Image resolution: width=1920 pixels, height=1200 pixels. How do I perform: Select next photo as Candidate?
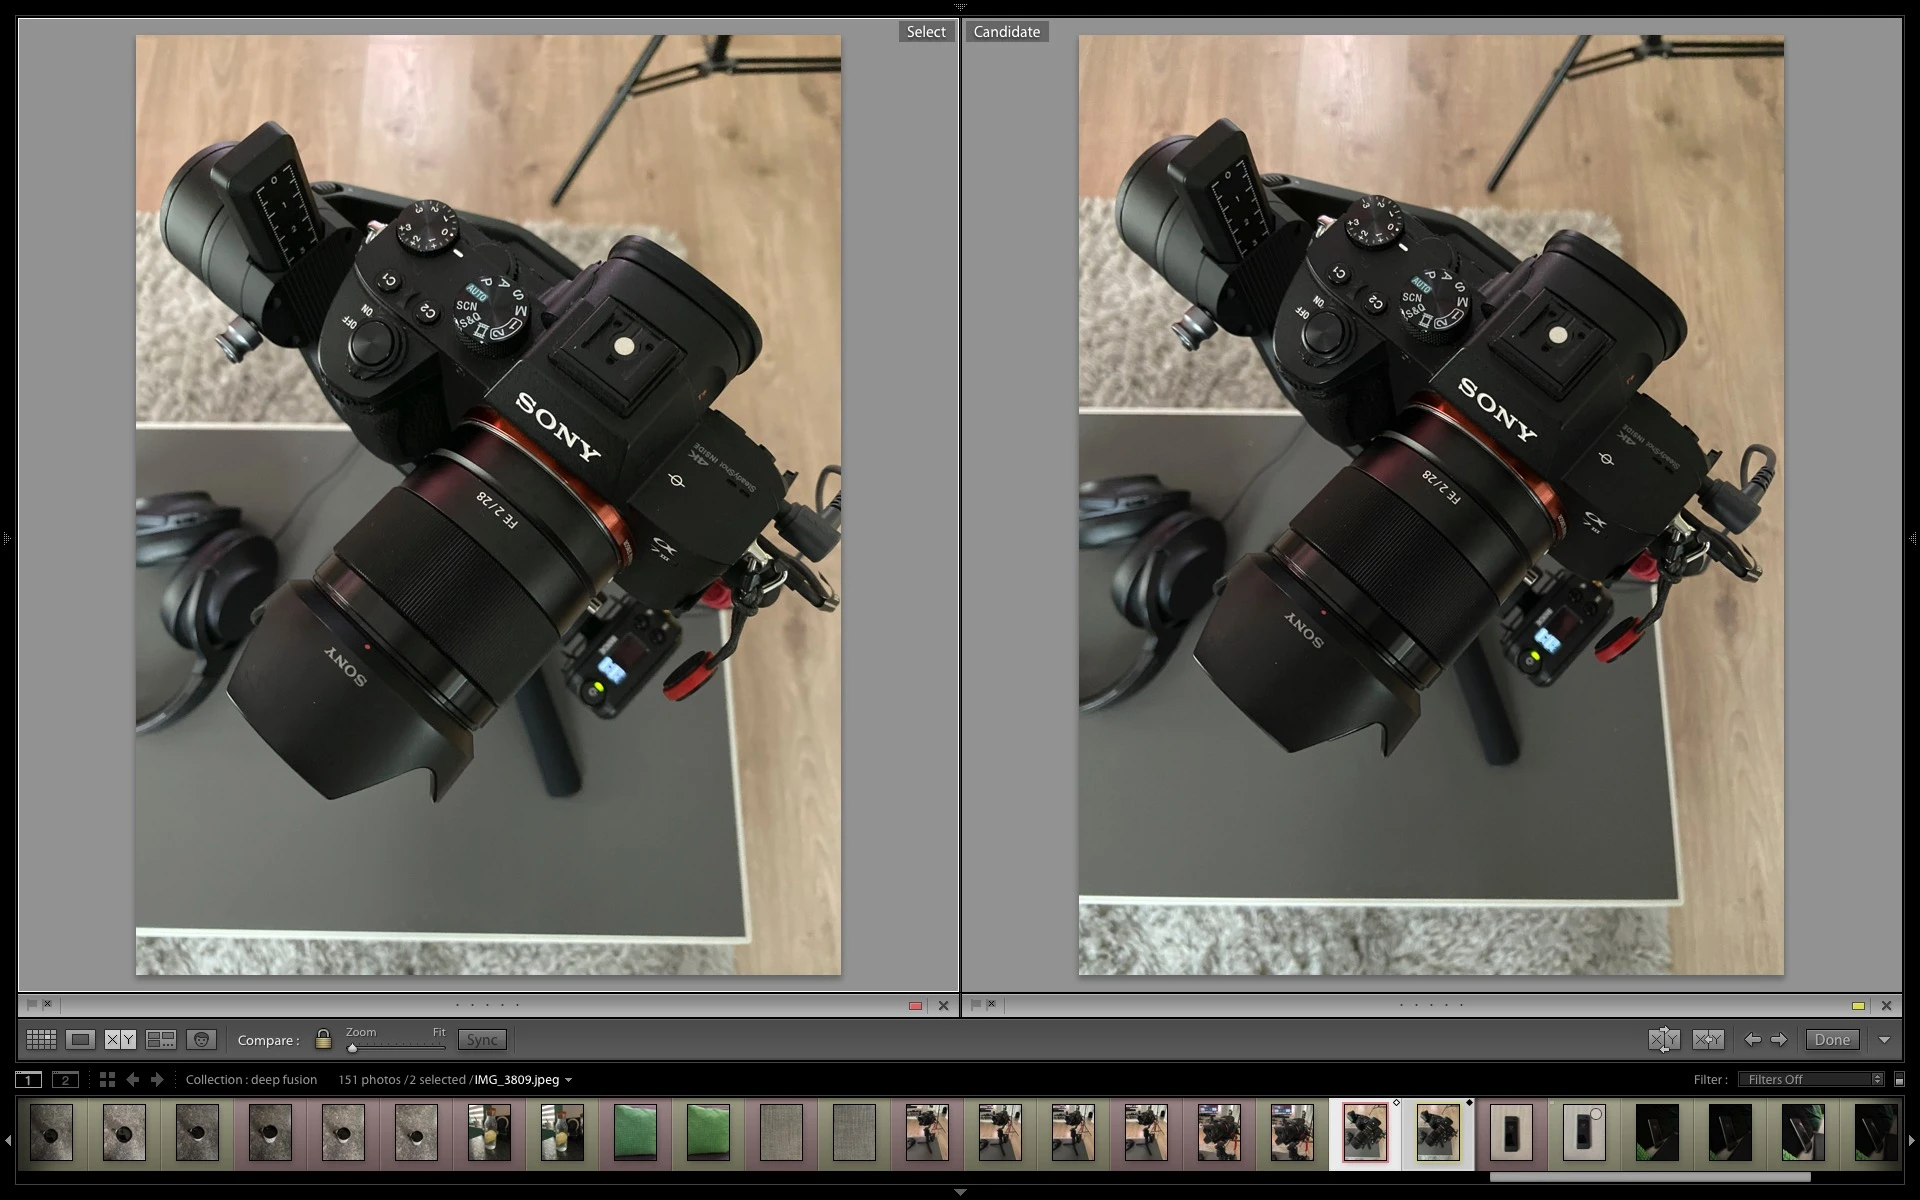(x=1779, y=1040)
